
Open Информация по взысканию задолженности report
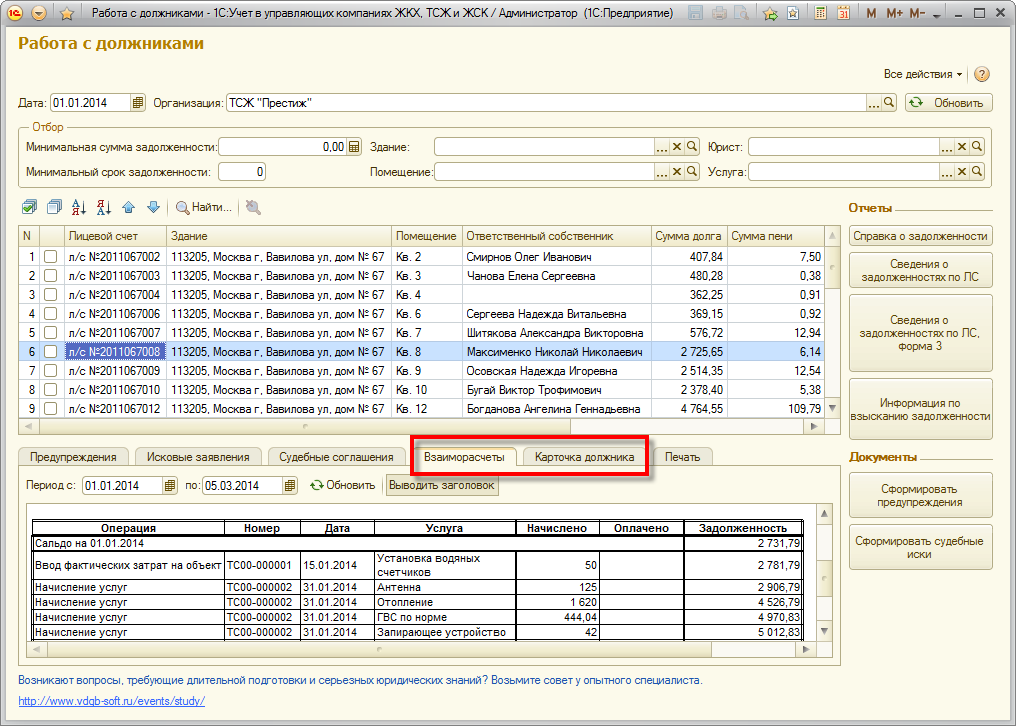[x=920, y=410]
